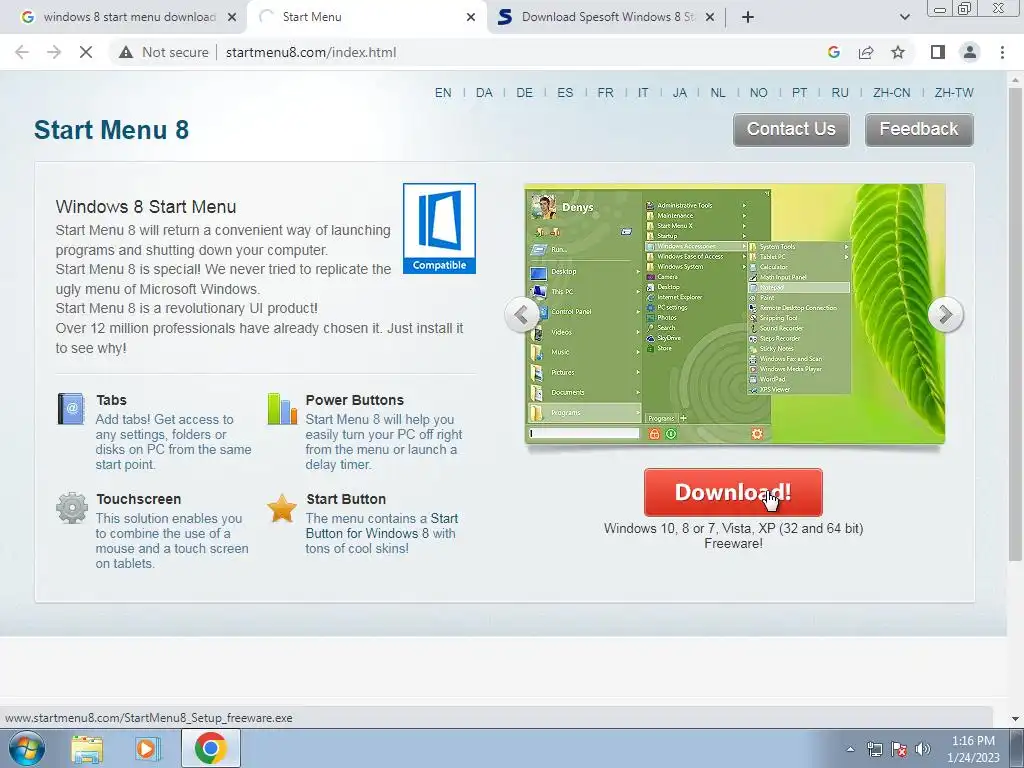Open Windows Media Player from taskbar

(147, 748)
